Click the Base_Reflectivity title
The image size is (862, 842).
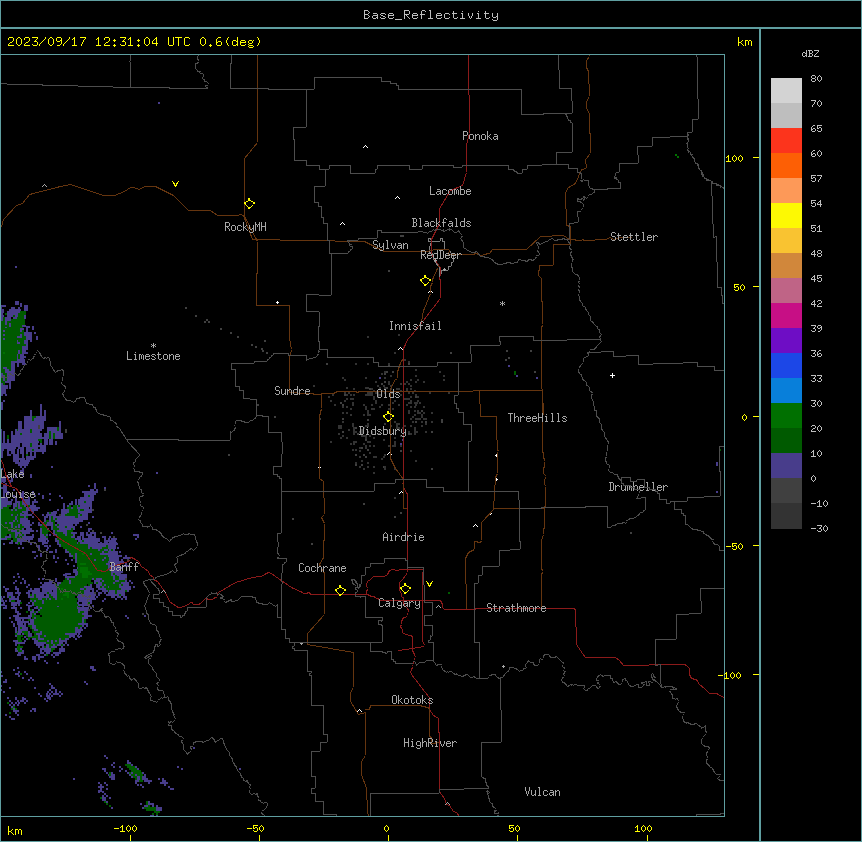point(431,15)
